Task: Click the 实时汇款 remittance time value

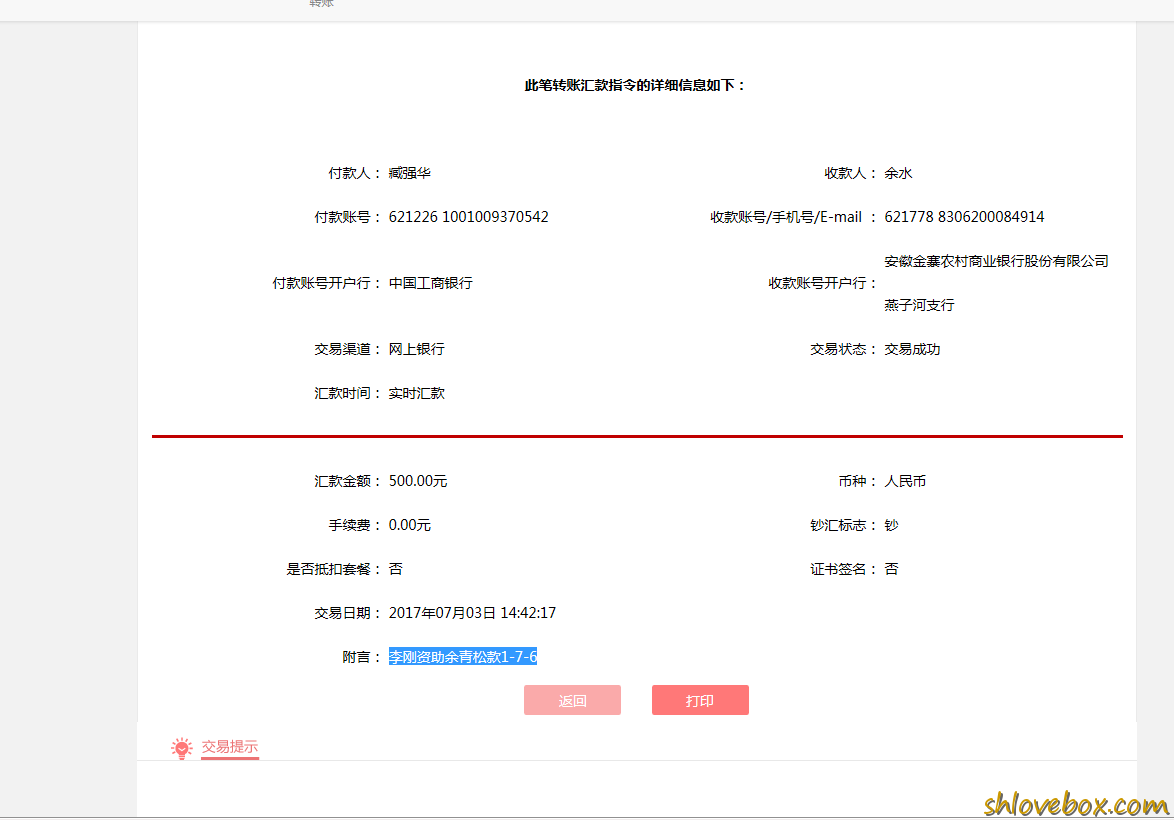Action: click(x=416, y=393)
